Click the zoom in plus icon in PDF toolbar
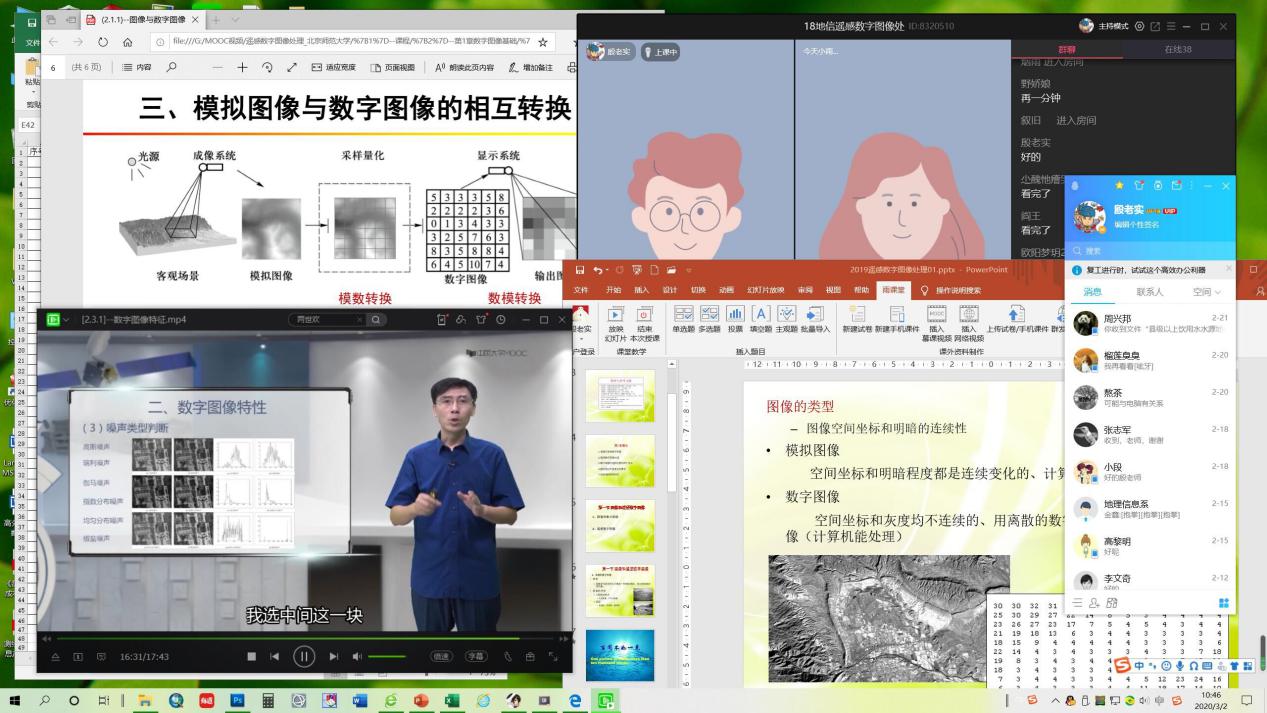Viewport: 1267px width, 713px height. tap(242, 68)
